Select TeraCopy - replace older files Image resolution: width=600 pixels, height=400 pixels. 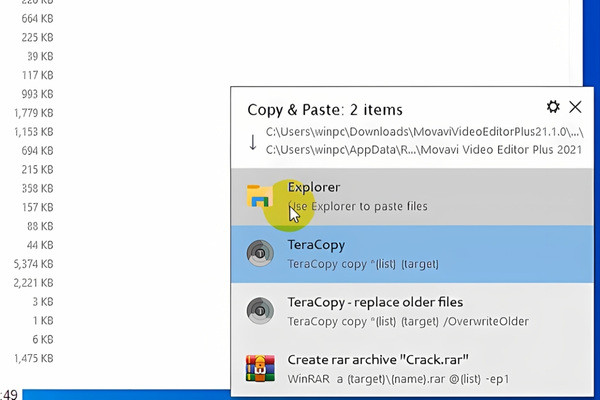(412, 312)
